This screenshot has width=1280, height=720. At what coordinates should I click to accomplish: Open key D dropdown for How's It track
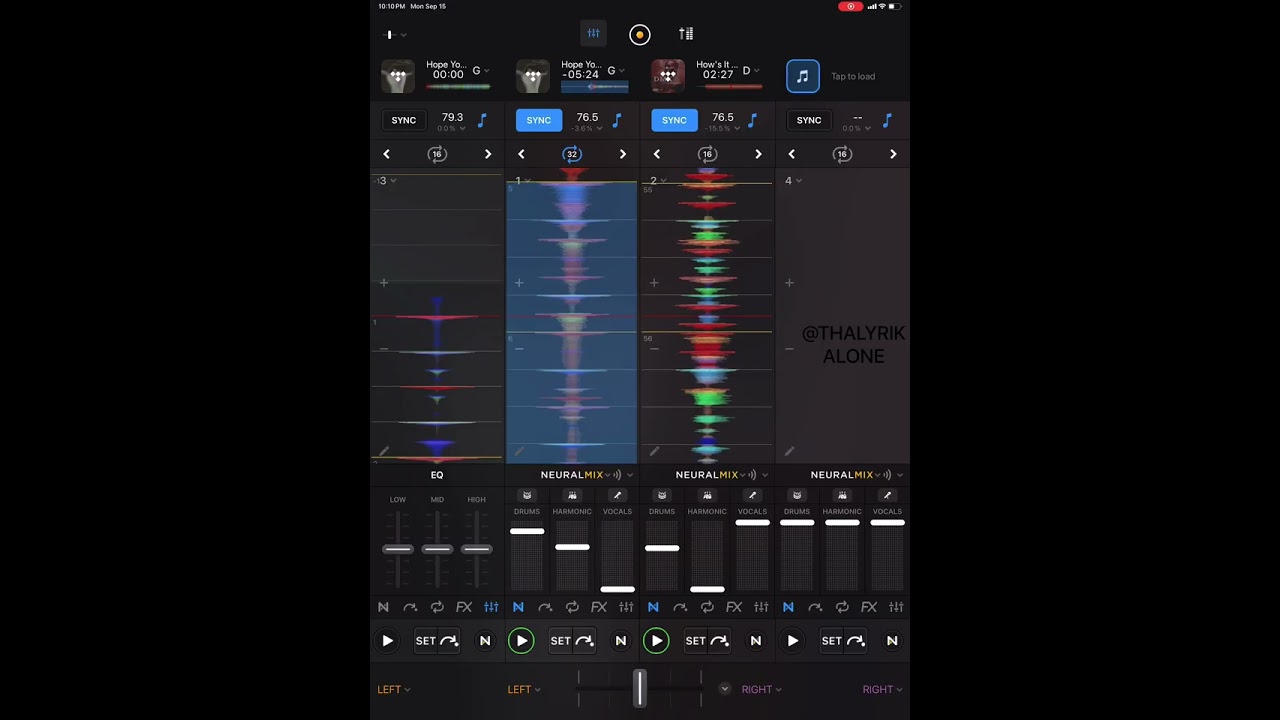coord(751,71)
